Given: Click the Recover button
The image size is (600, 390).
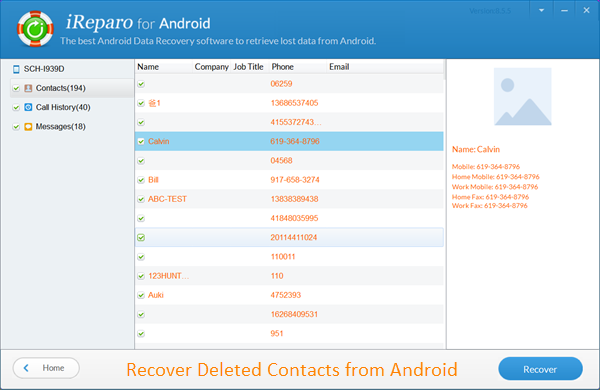Looking at the screenshot, I should [540, 369].
